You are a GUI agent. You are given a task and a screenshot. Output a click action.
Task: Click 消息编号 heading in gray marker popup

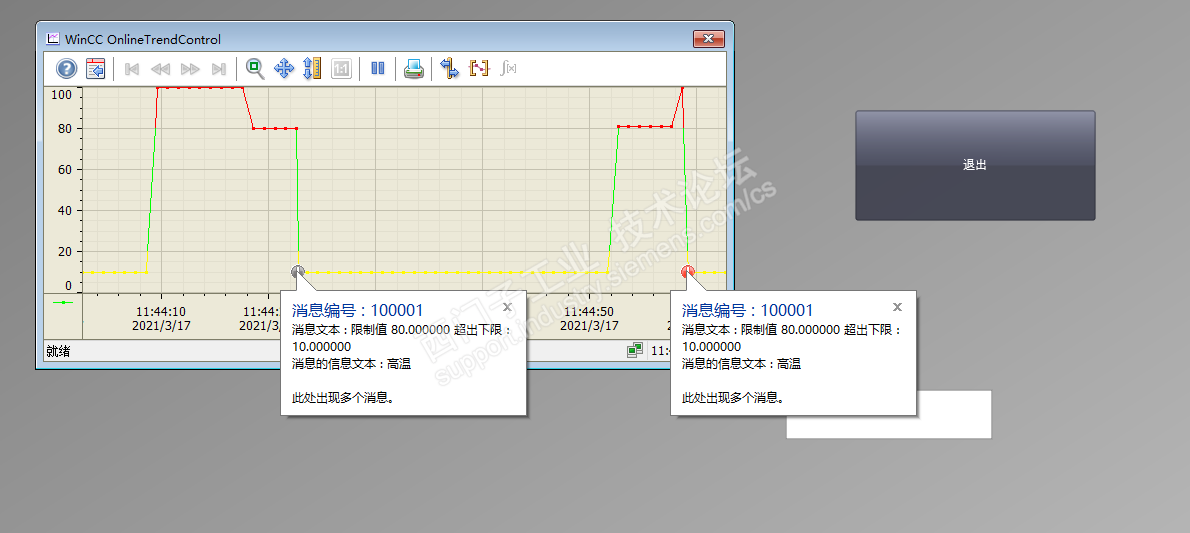(x=357, y=310)
